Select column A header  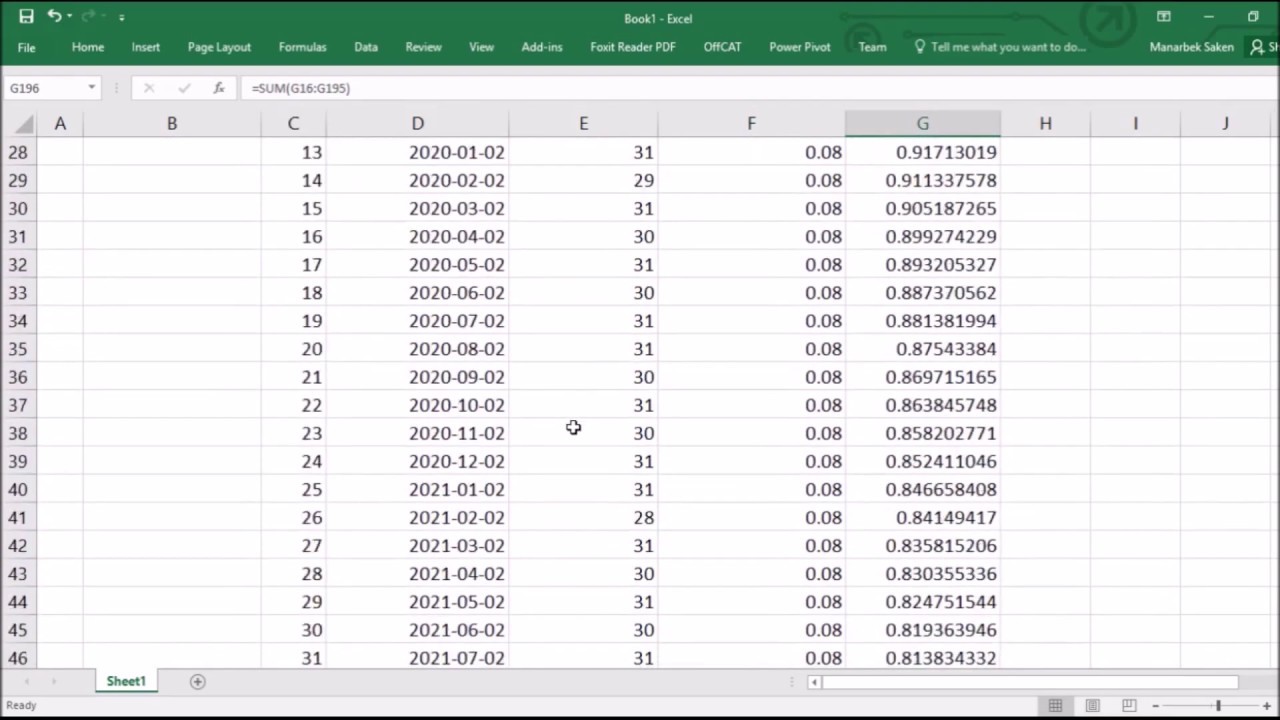tap(60, 124)
